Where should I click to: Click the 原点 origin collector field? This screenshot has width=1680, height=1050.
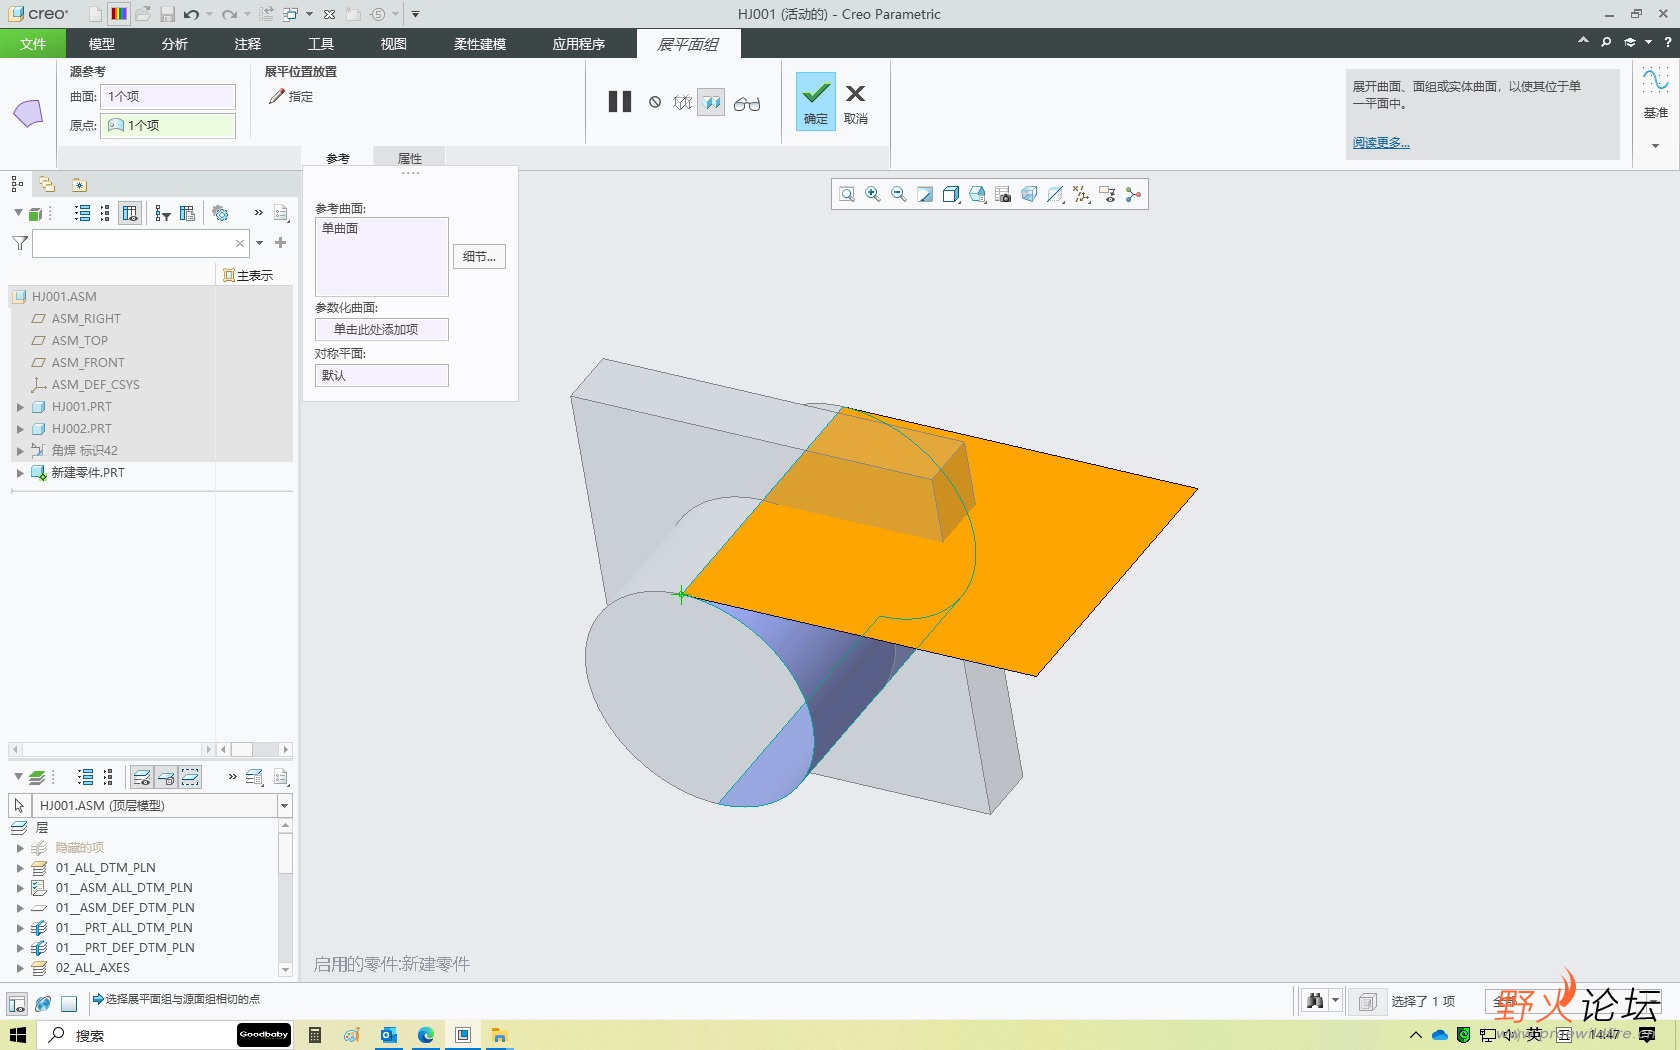tap(168, 125)
